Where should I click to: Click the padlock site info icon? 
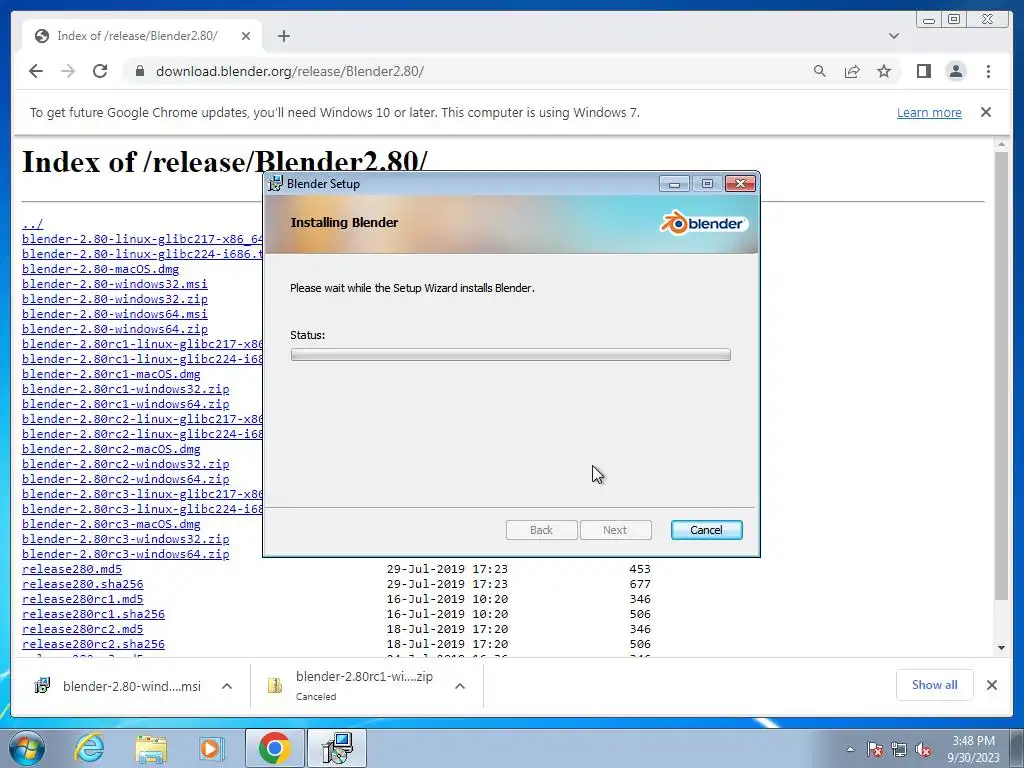139,71
